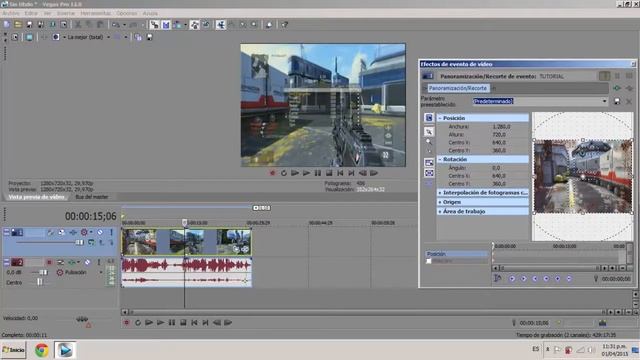This screenshot has height=360, width=640.
Task: Open the Pulsación automation mode dropdown on track 2
Action: click(x=101, y=272)
